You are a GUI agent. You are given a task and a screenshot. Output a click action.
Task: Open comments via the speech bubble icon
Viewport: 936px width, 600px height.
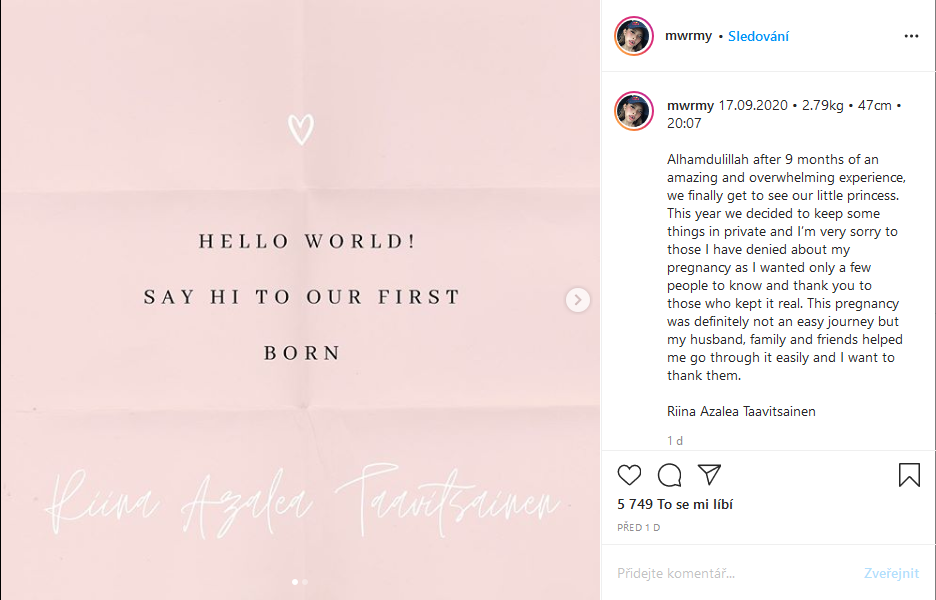[x=669, y=475]
